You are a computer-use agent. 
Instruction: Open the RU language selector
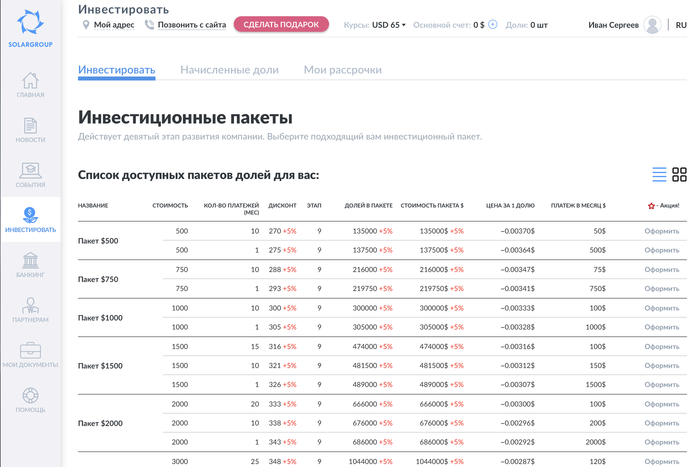tap(680, 24)
